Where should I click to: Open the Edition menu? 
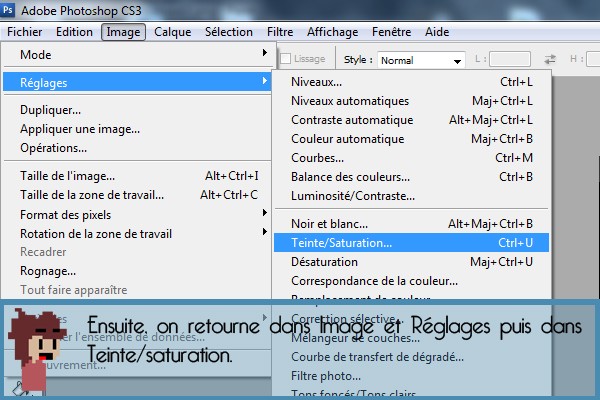pos(74,32)
